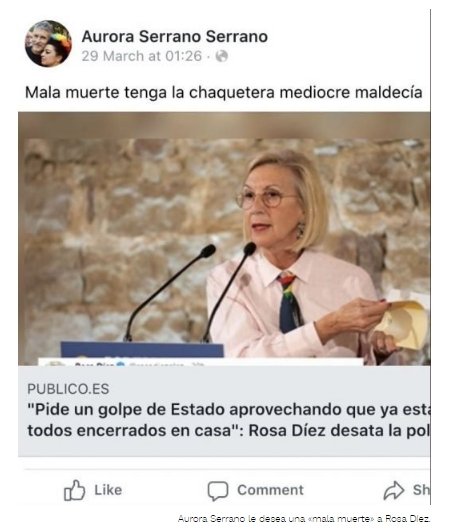Image resolution: width=453 pixels, height=530 pixels.
Task: Click the Like button label
Action: tap(108, 490)
